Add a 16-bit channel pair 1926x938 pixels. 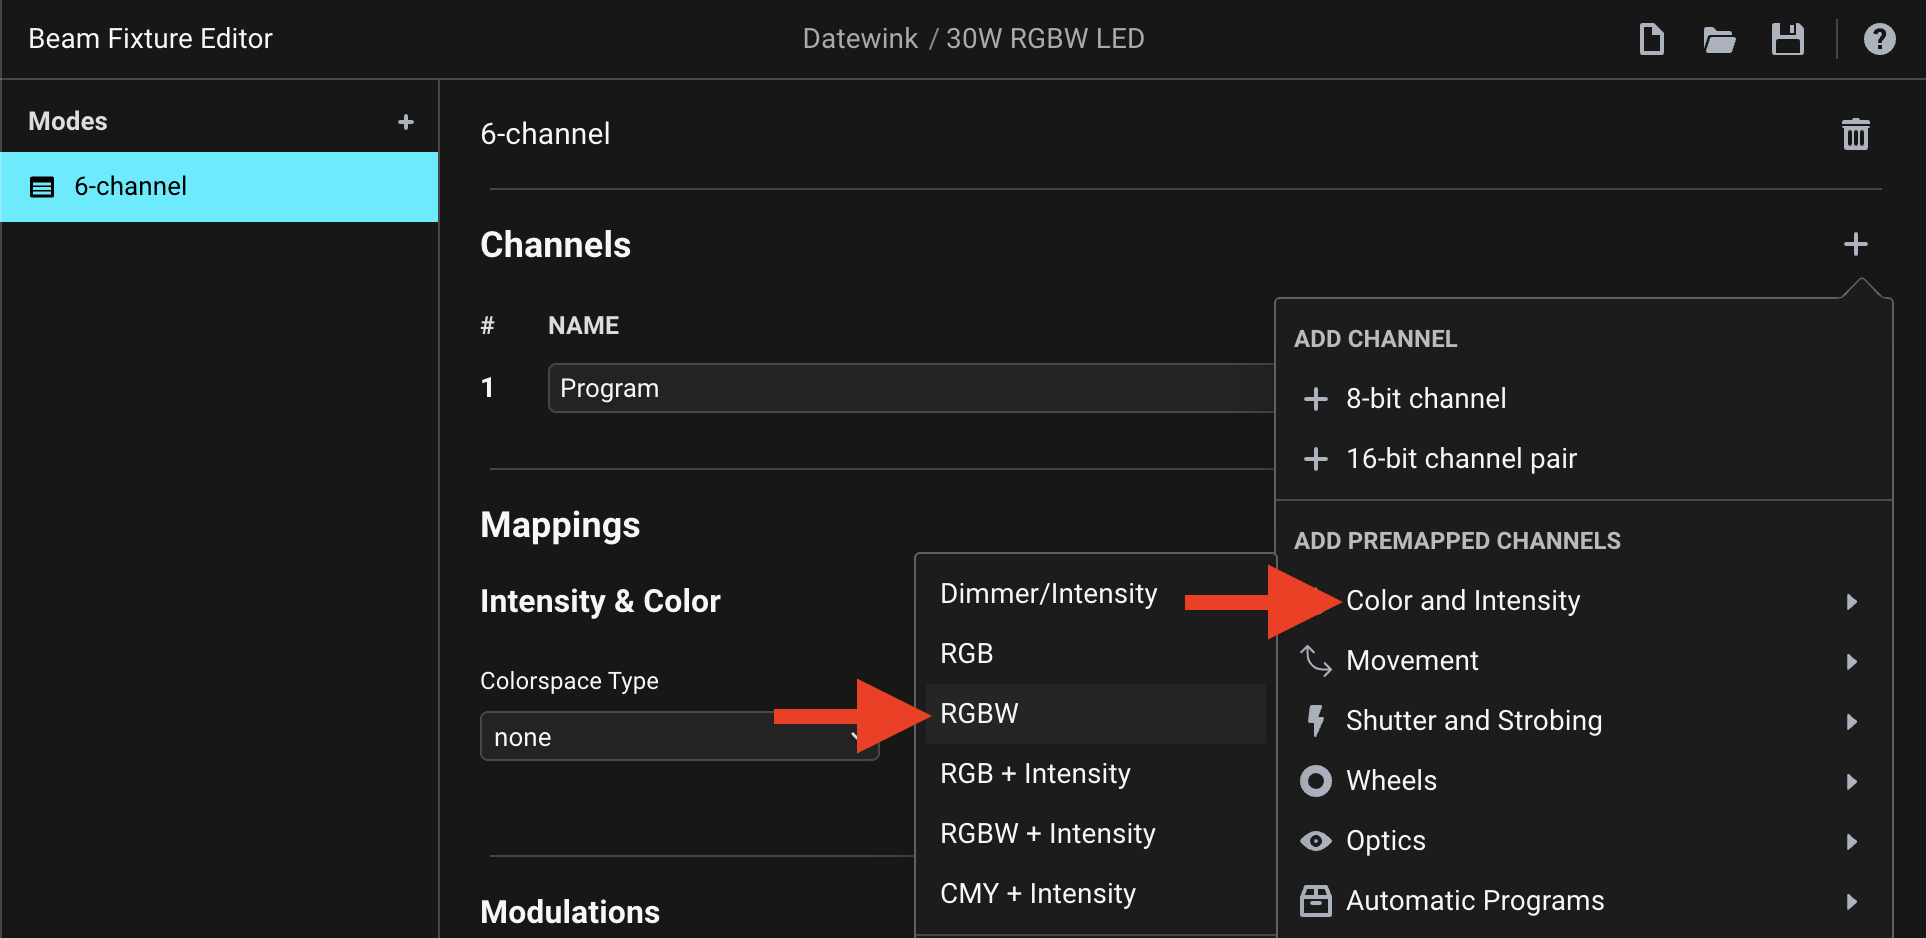pyautogui.click(x=1460, y=459)
